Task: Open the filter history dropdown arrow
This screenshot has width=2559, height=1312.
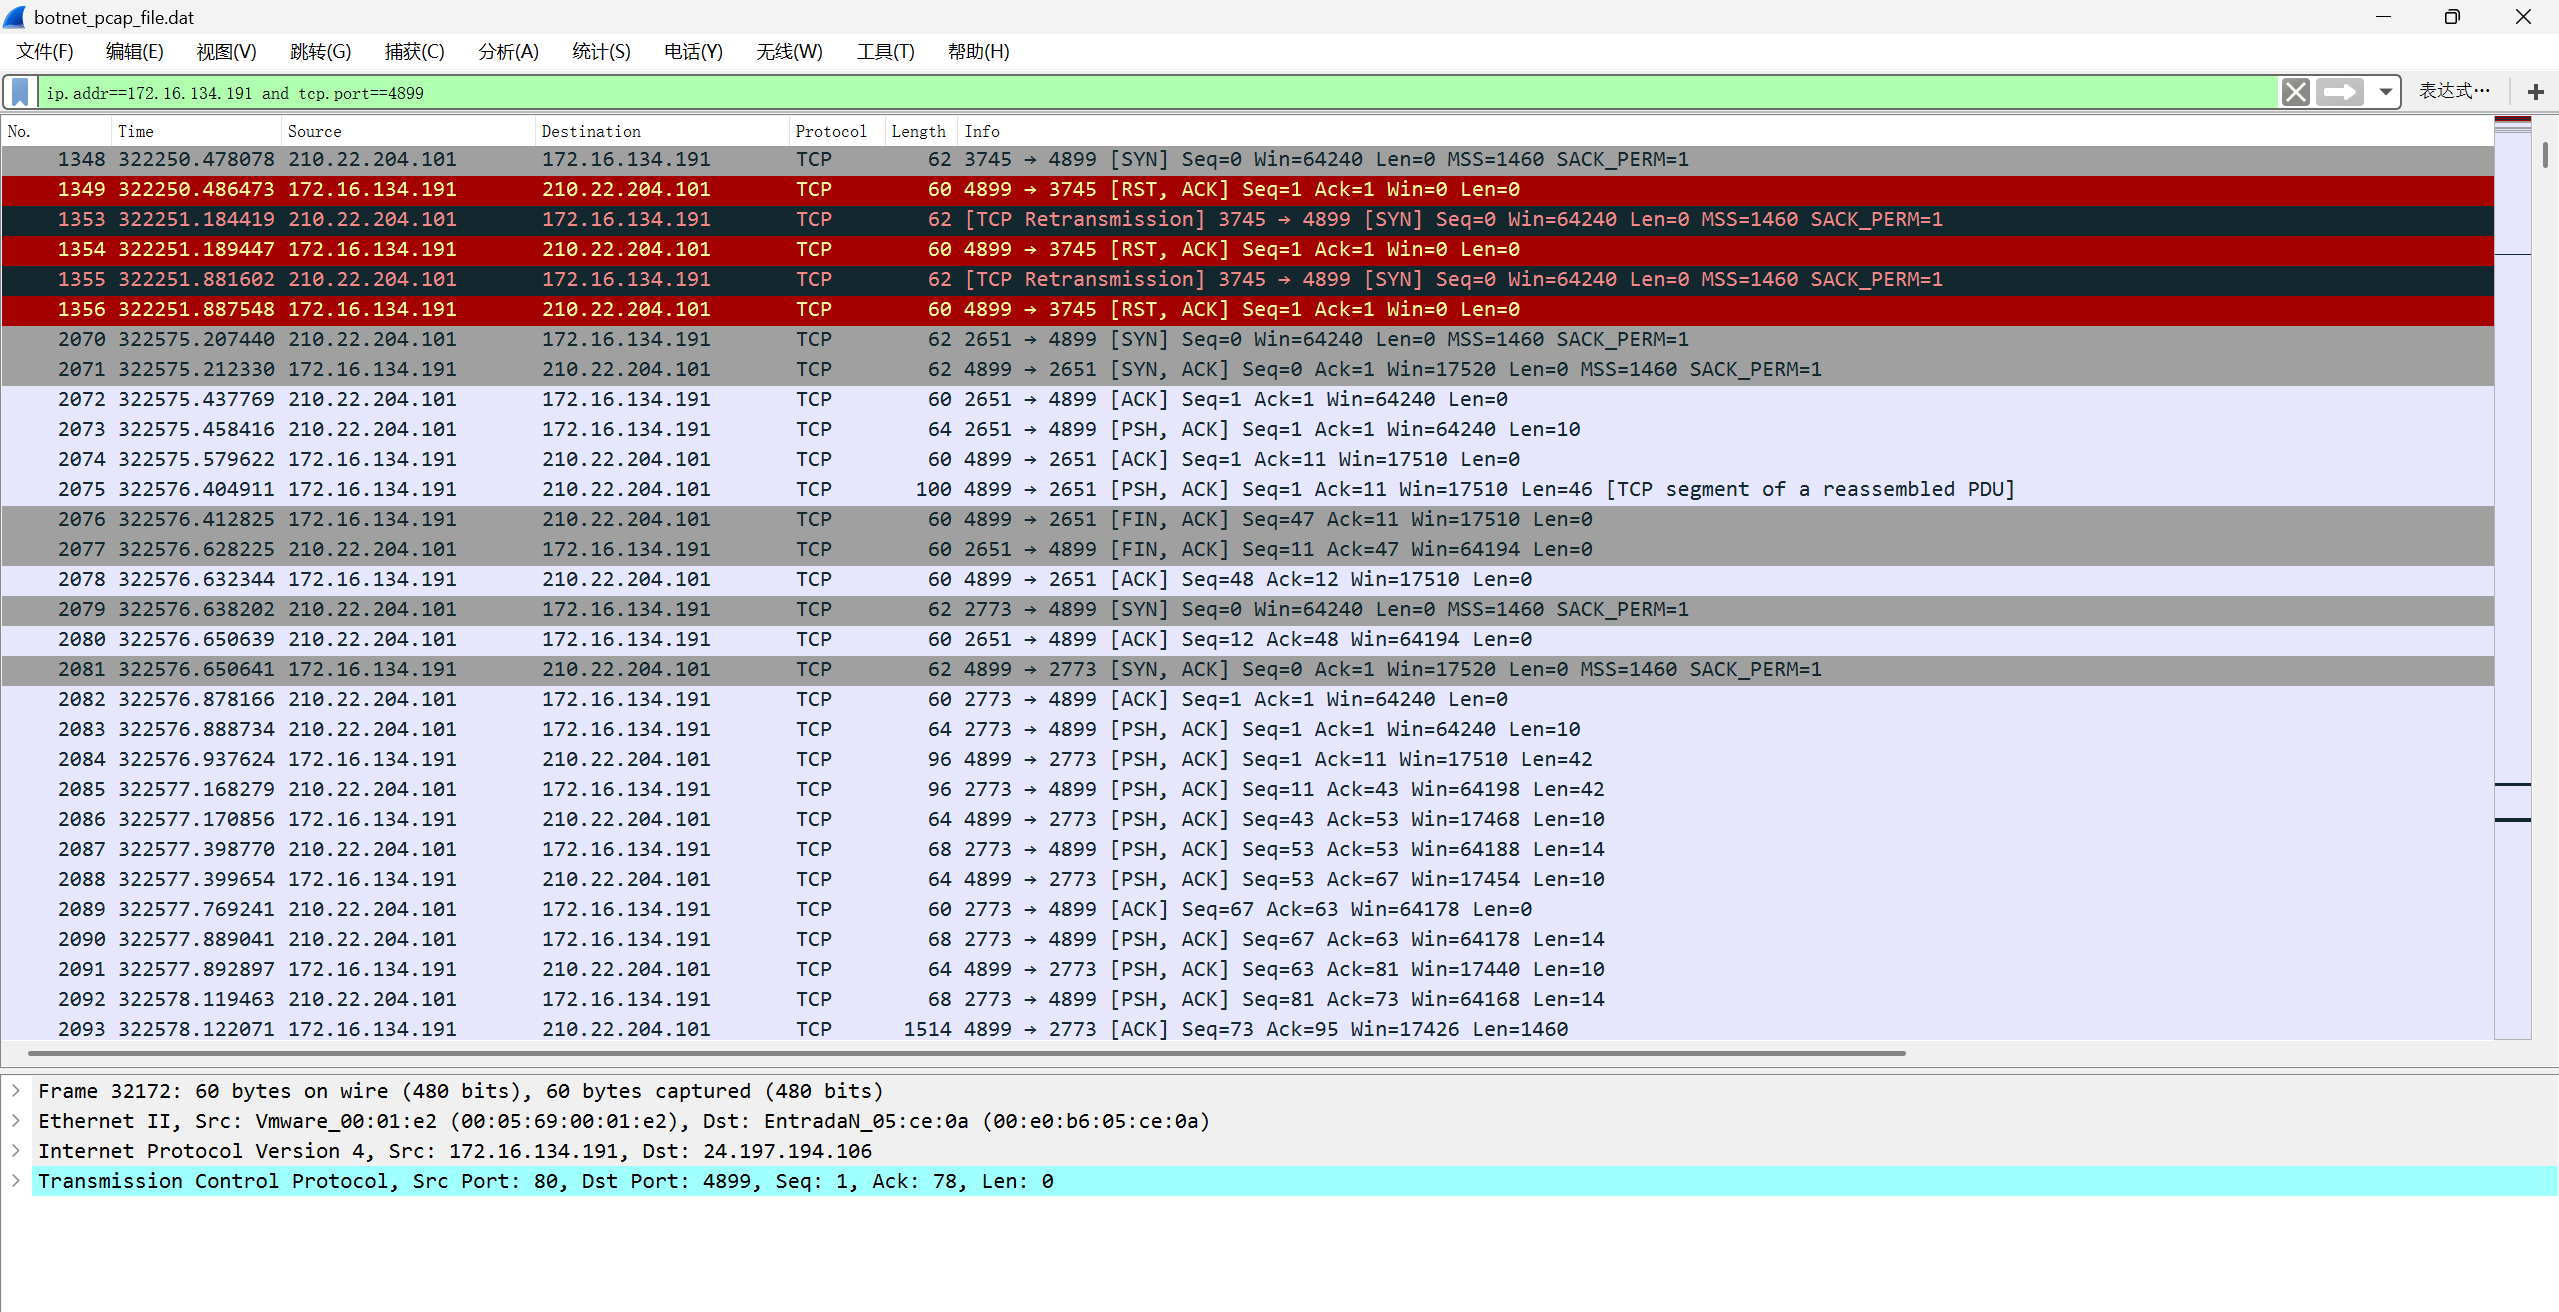Action: pyautogui.click(x=2386, y=92)
